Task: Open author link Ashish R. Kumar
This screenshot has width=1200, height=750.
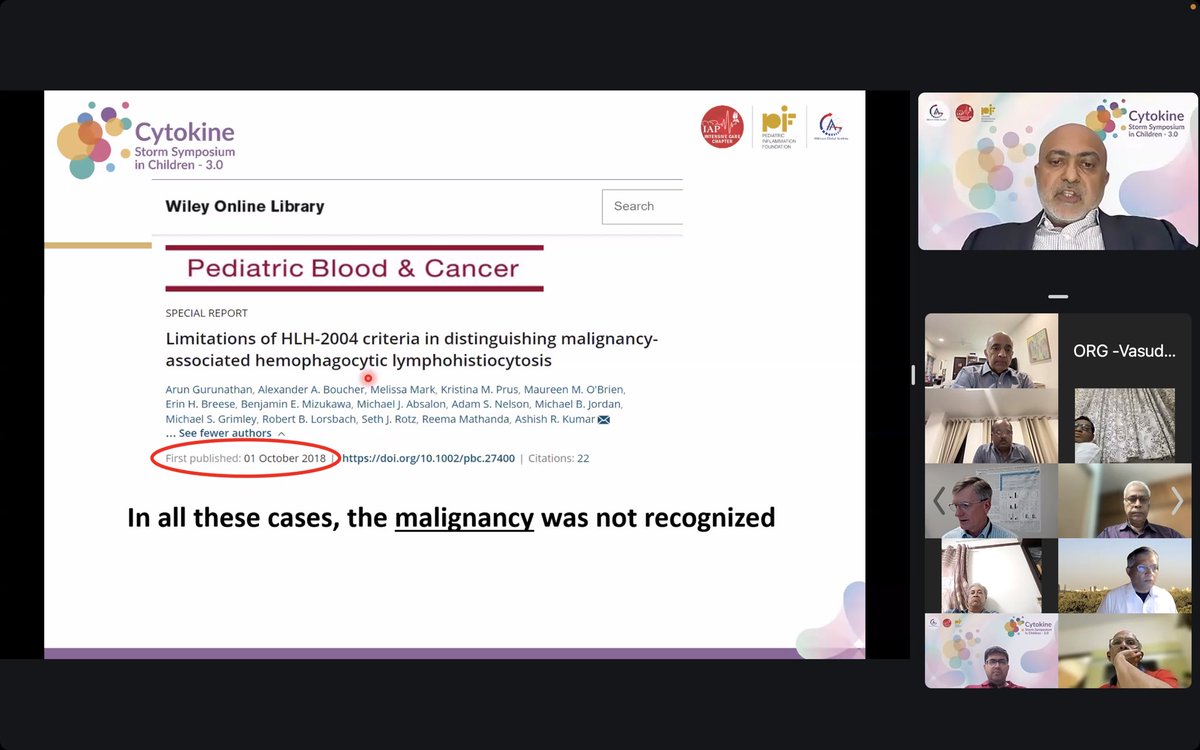Action: (x=555, y=419)
